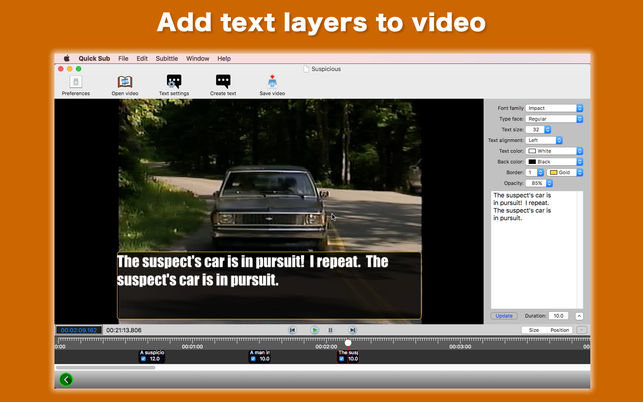Open Text settings from the toolbar
The width and height of the screenshot is (643, 402).
pos(174,84)
